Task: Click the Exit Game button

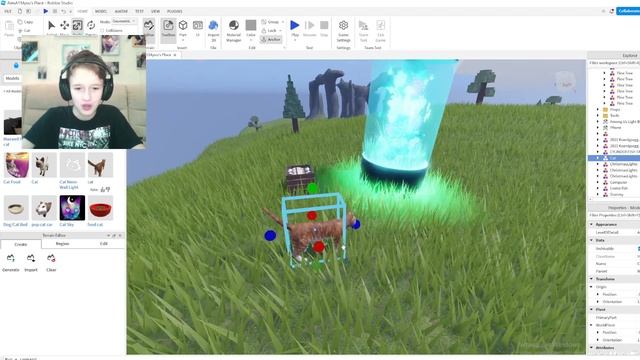Action: click(x=380, y=30)
